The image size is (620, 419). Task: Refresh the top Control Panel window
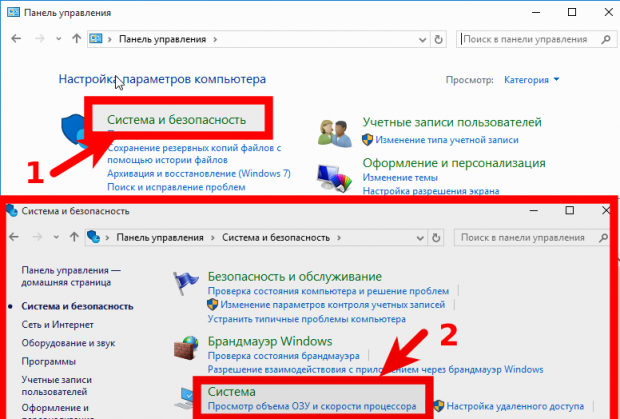click(x=438, y=39)
